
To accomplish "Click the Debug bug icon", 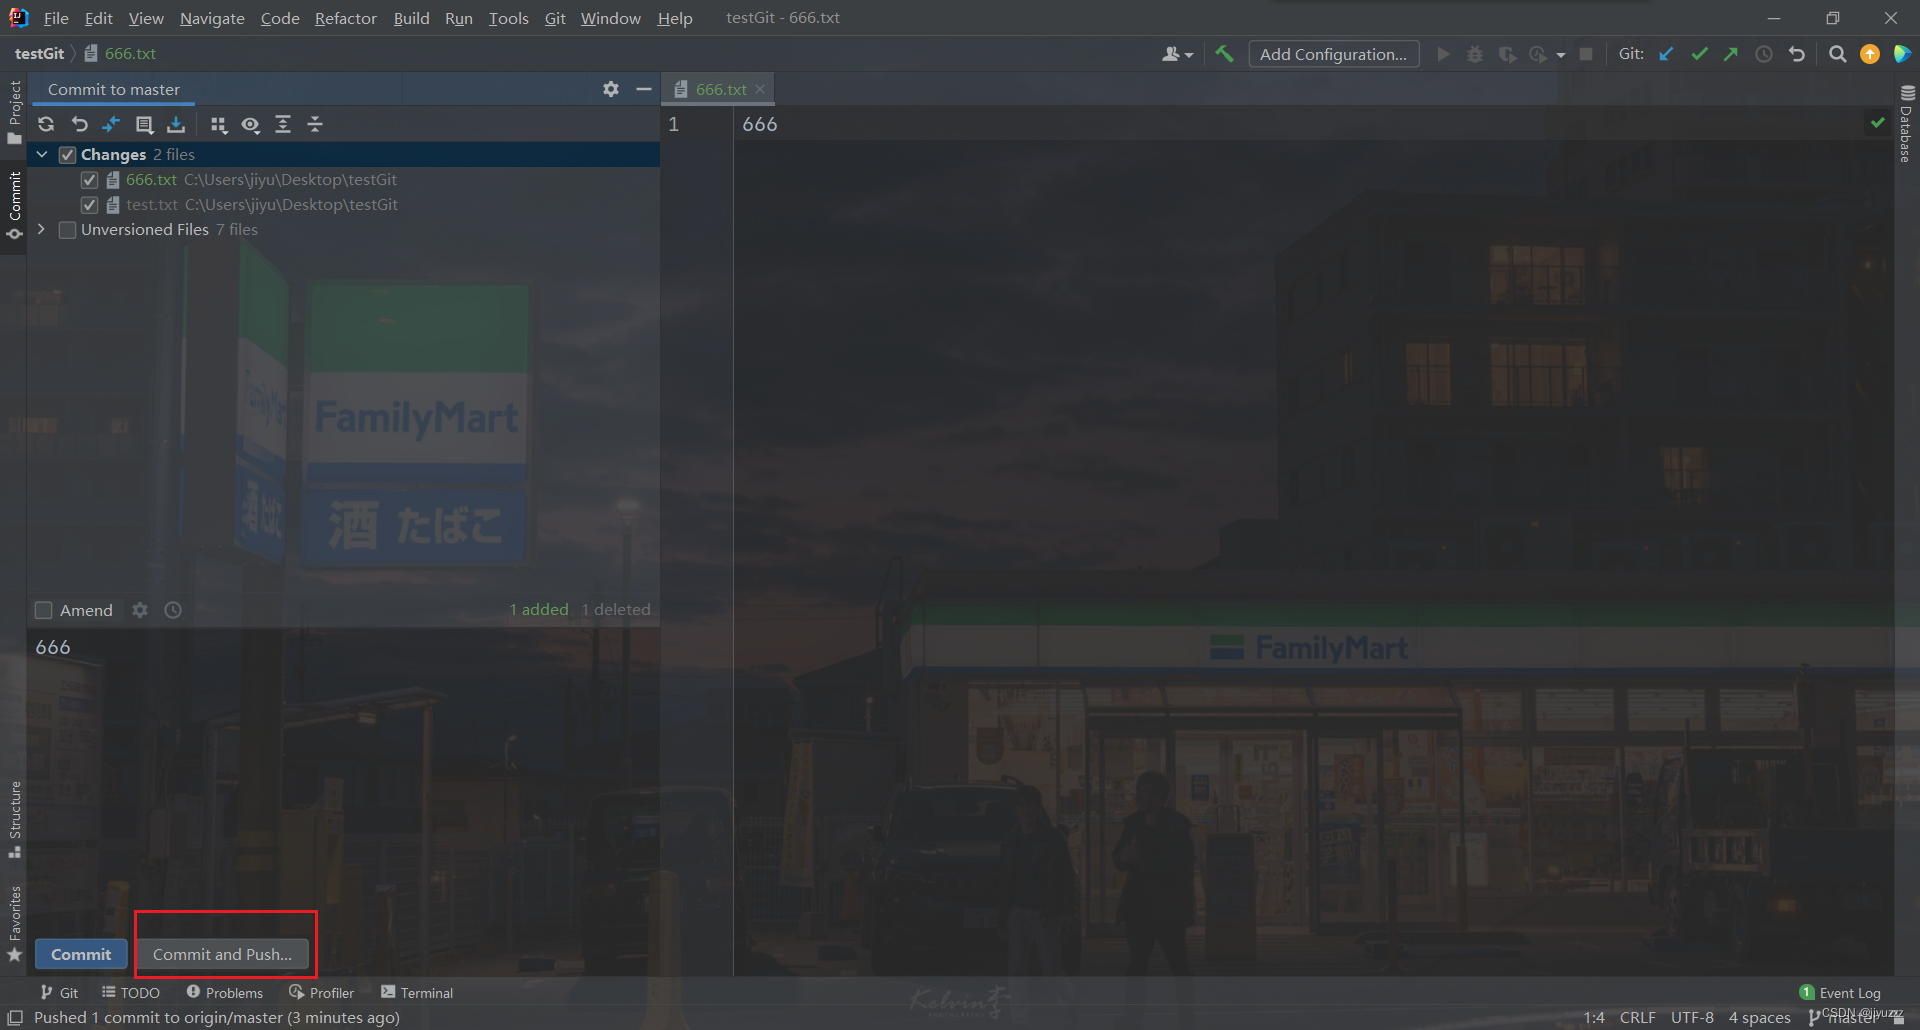I will (x=1475, y=54).
